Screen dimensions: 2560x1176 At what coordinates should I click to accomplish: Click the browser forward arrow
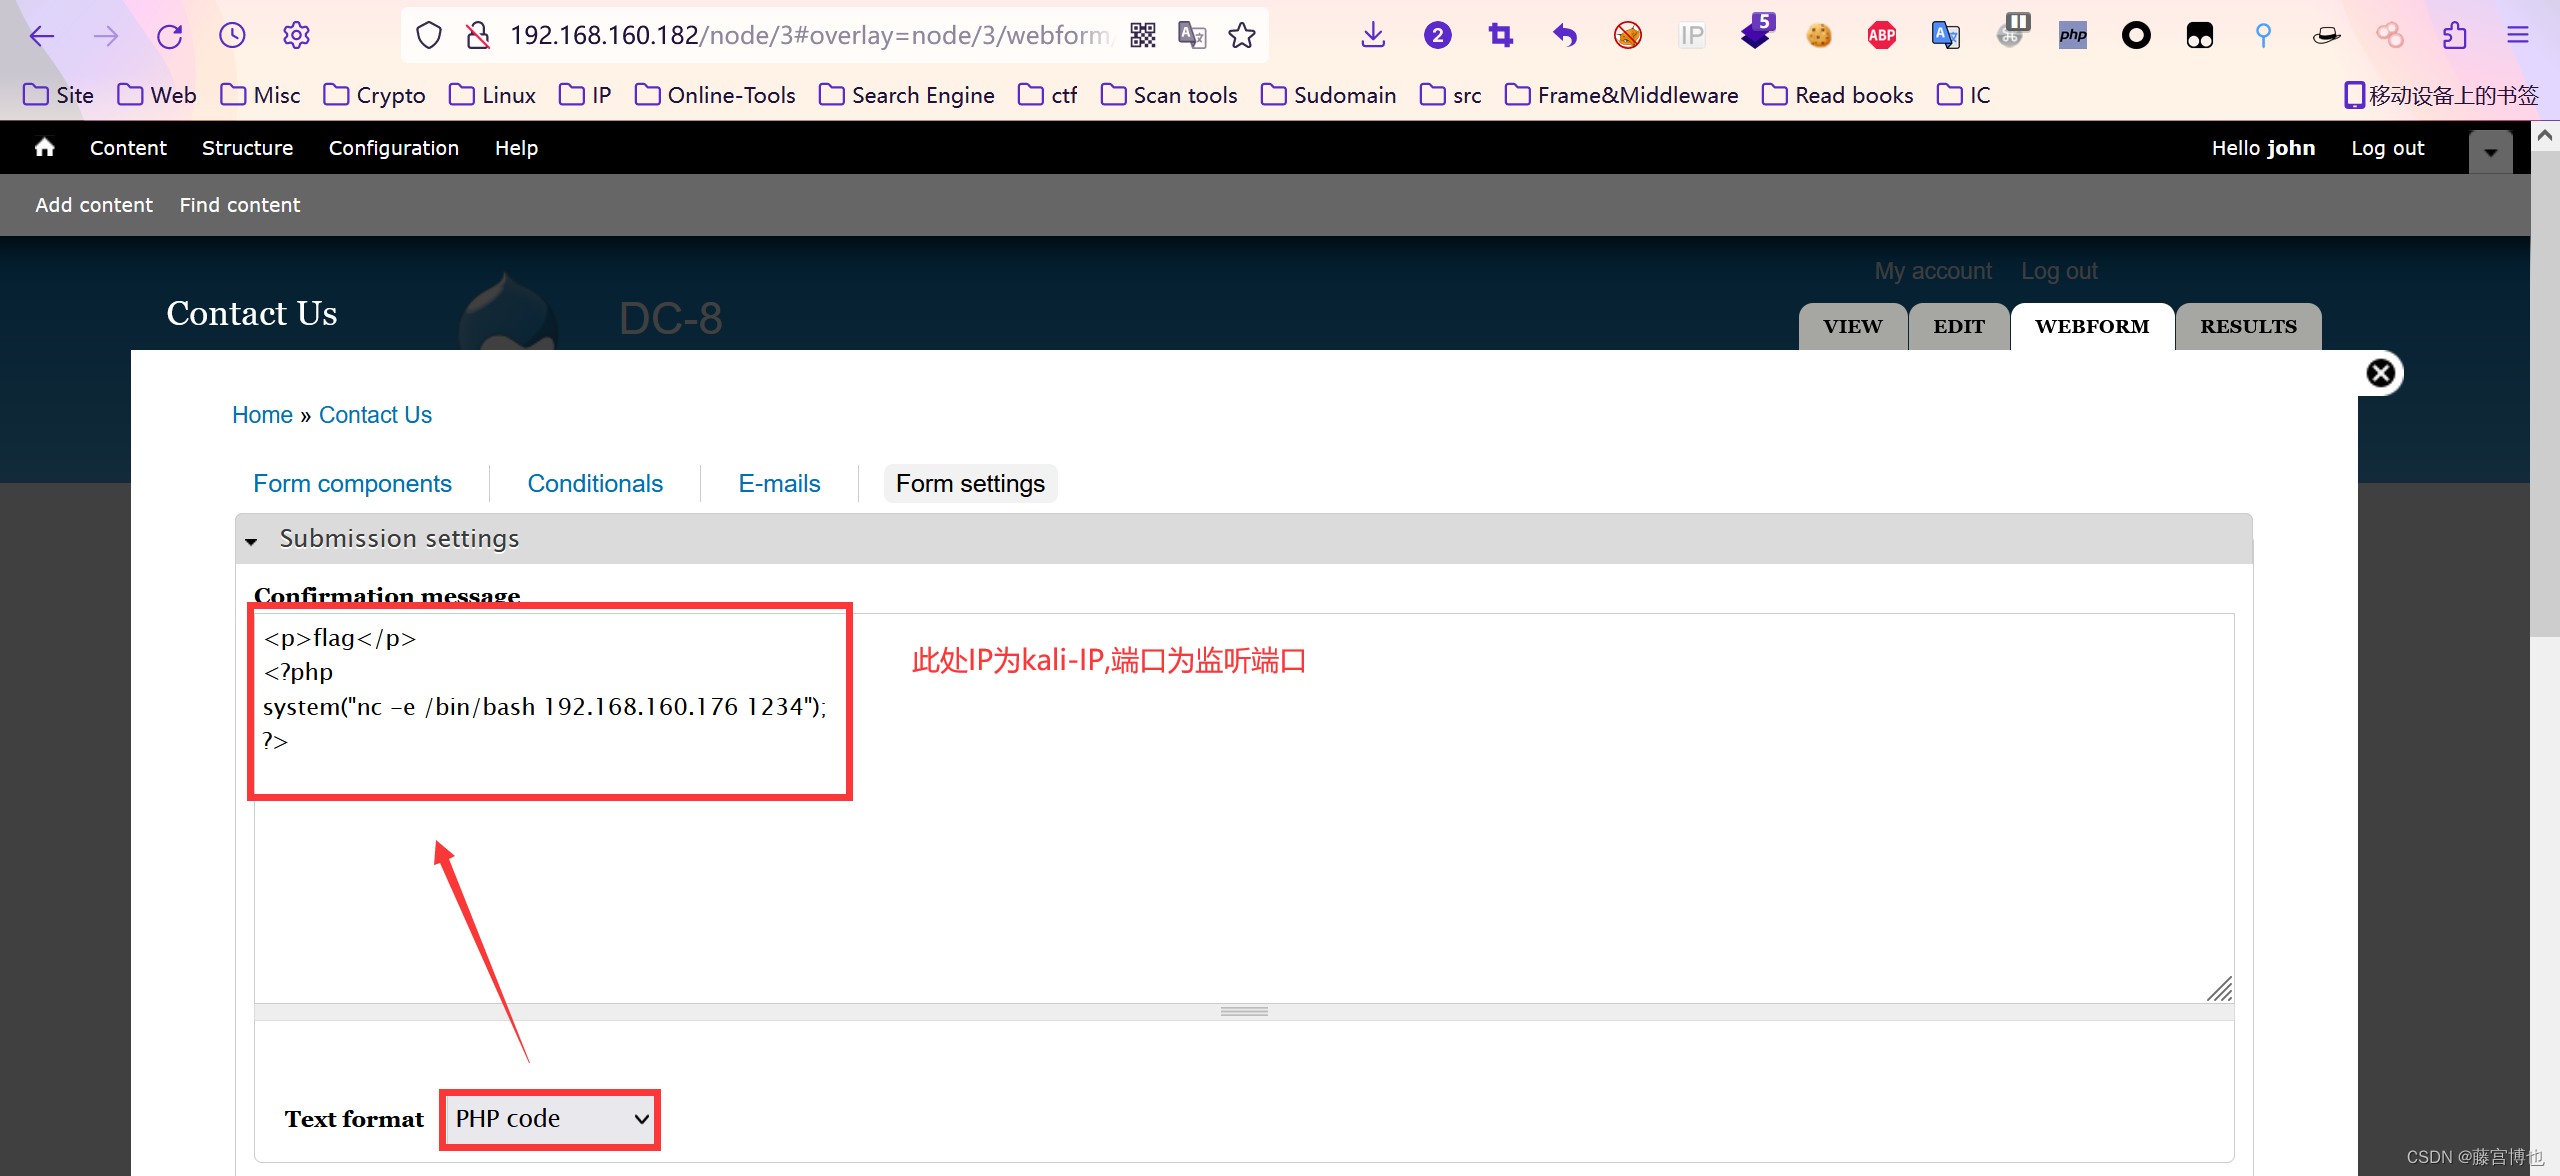coord(105,36)
